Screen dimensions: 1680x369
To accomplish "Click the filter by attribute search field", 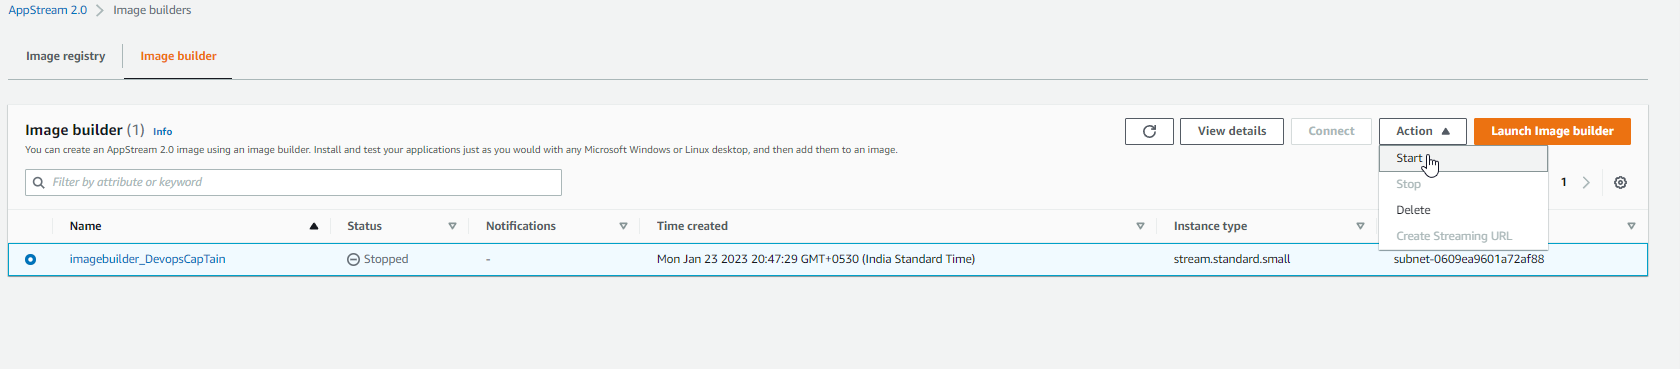I will click(x=293, y=182).
